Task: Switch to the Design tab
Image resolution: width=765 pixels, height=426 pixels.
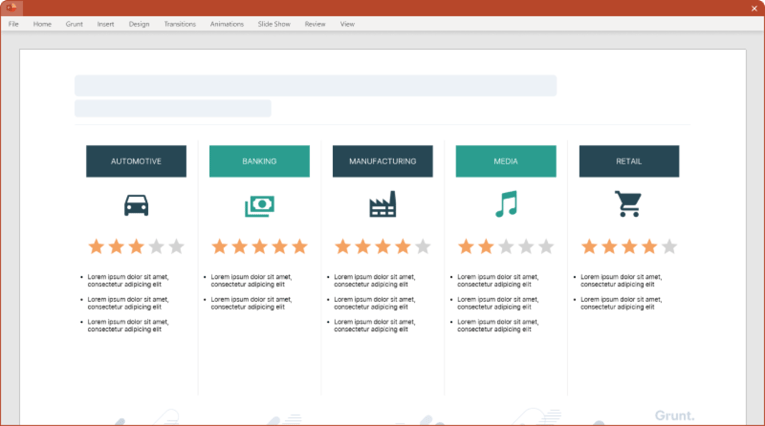Action: point(139,24)
